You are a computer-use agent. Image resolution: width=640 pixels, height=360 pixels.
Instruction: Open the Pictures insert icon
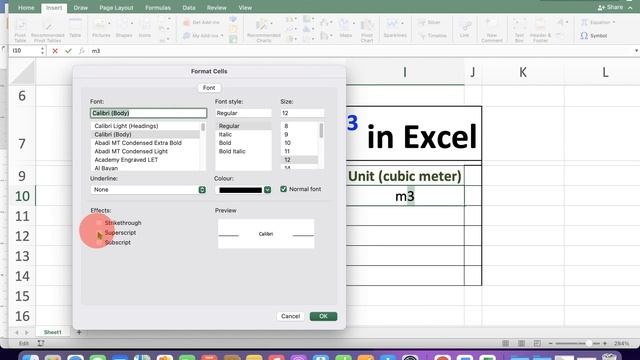(101, 29)
